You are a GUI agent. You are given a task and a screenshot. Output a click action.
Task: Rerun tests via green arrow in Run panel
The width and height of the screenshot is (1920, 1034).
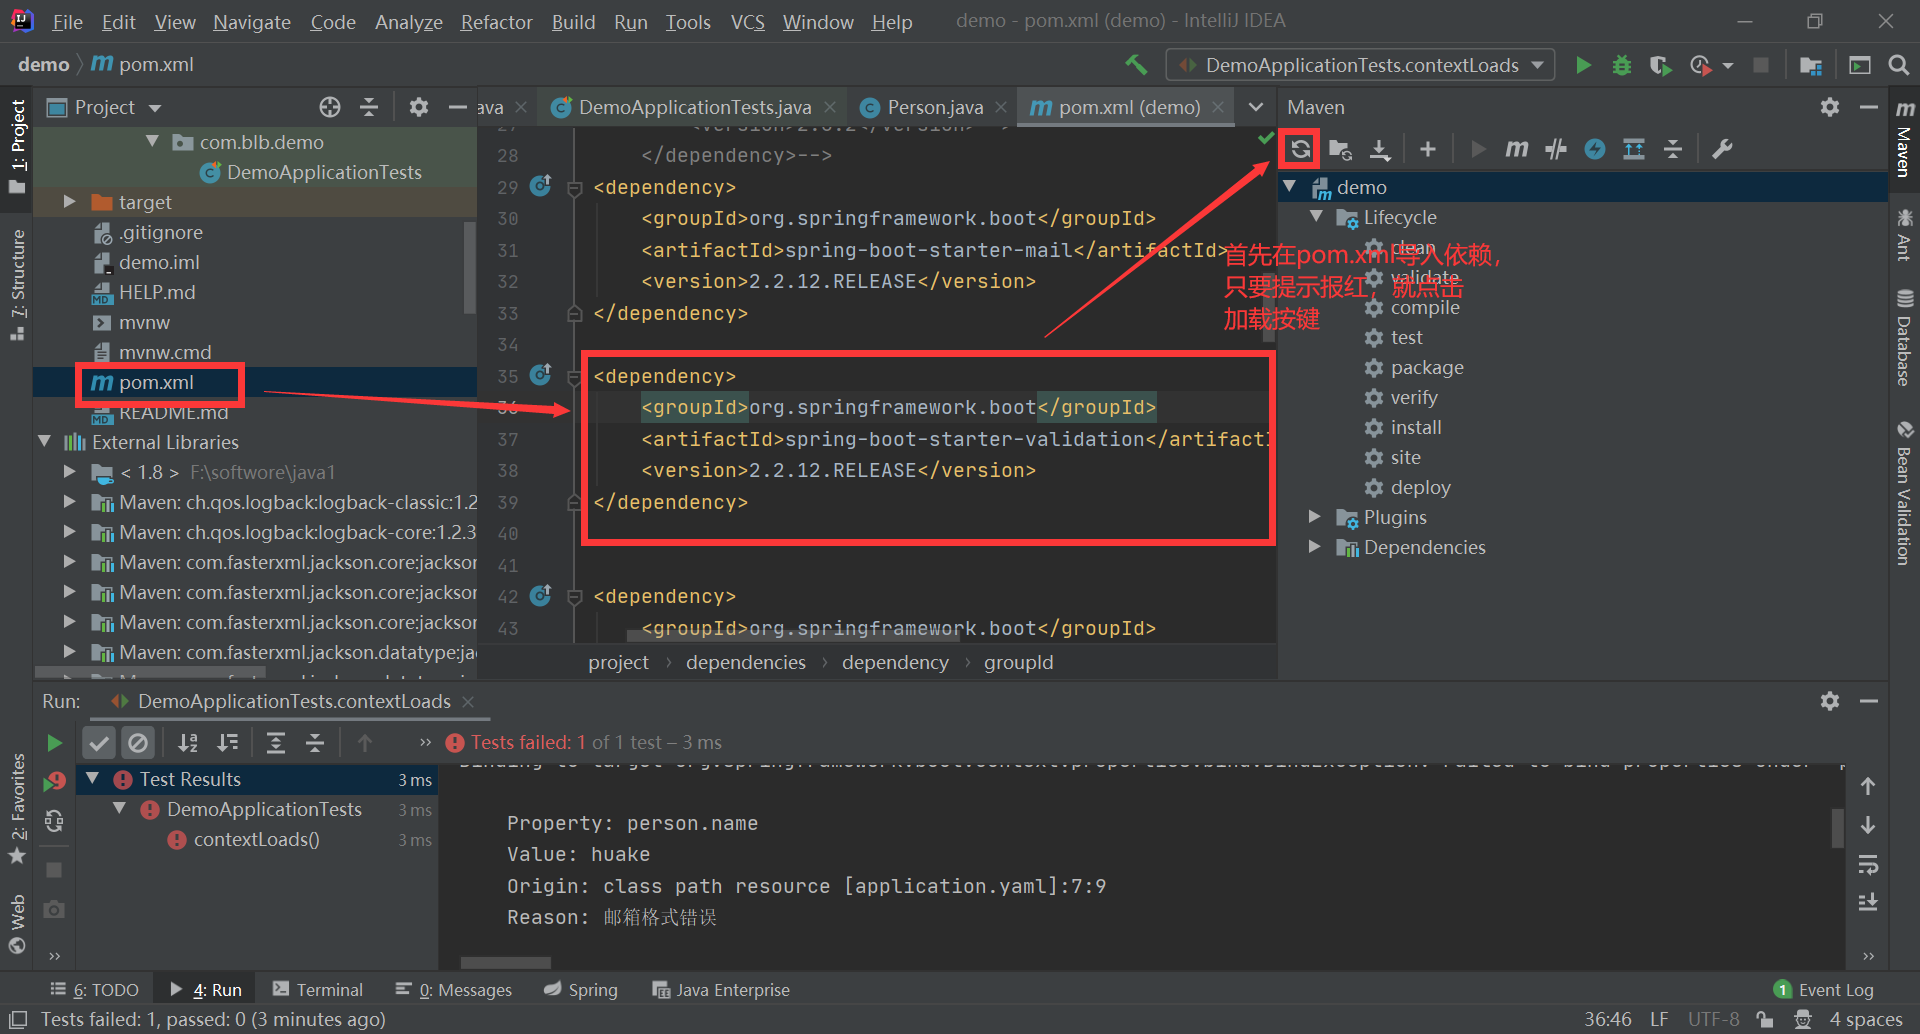(54, 743)
